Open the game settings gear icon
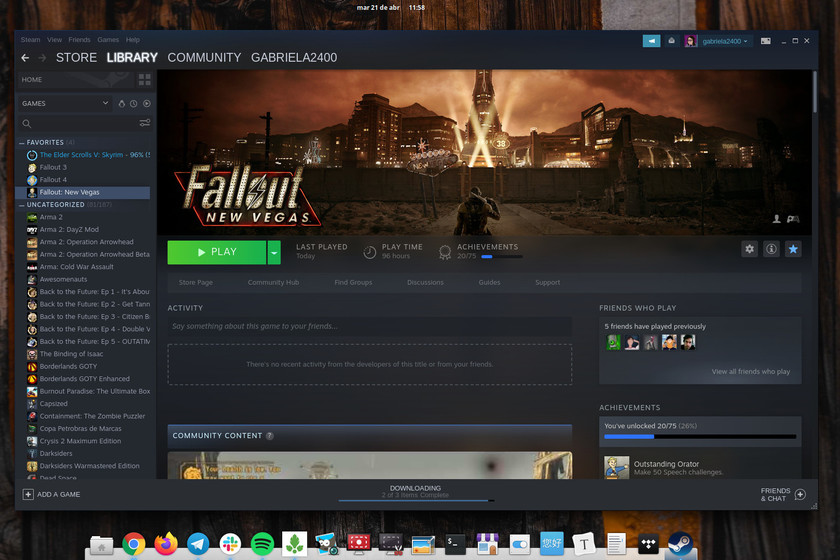Viewport: 840px width, 560px height. coord(749,250)
